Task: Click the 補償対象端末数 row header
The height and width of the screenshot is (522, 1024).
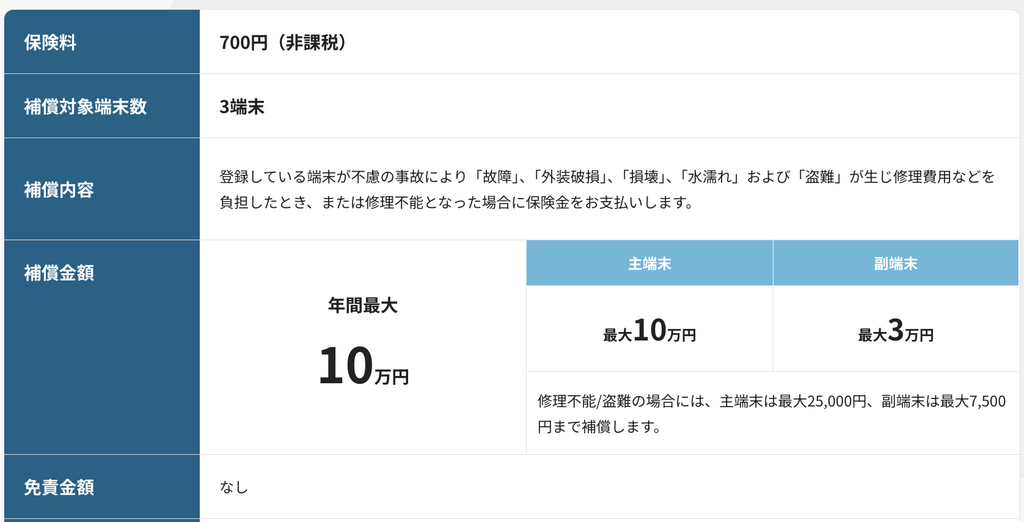Action: [85, 107]
